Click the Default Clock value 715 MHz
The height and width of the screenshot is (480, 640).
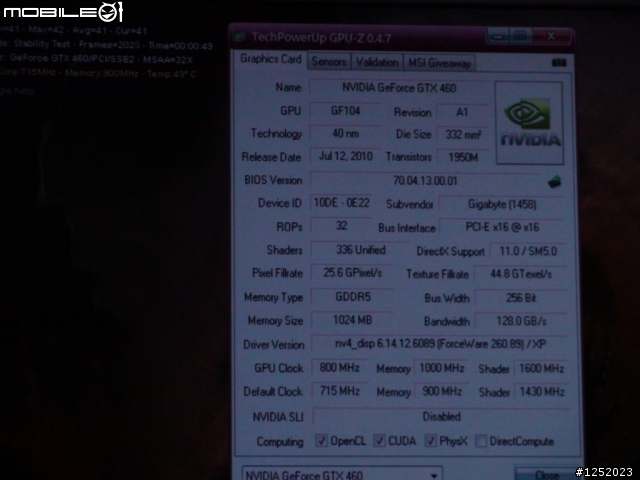point(339,391)
